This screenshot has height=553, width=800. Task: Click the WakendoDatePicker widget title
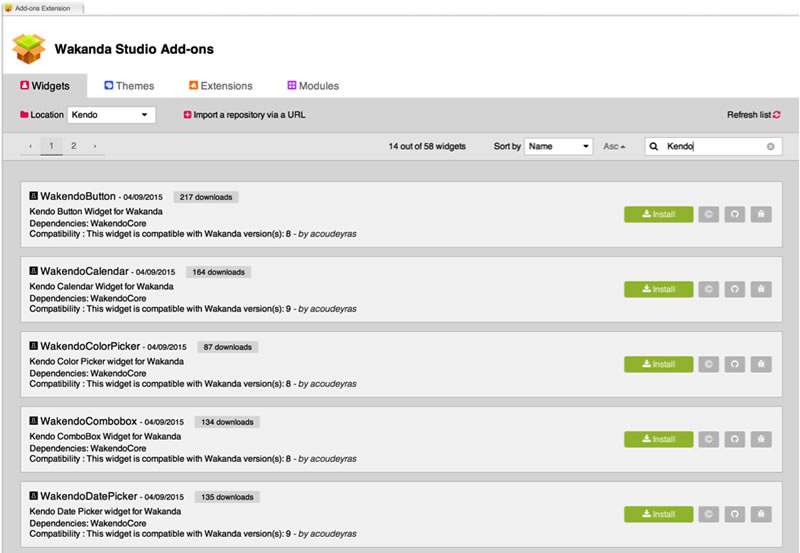pos(89,496)
